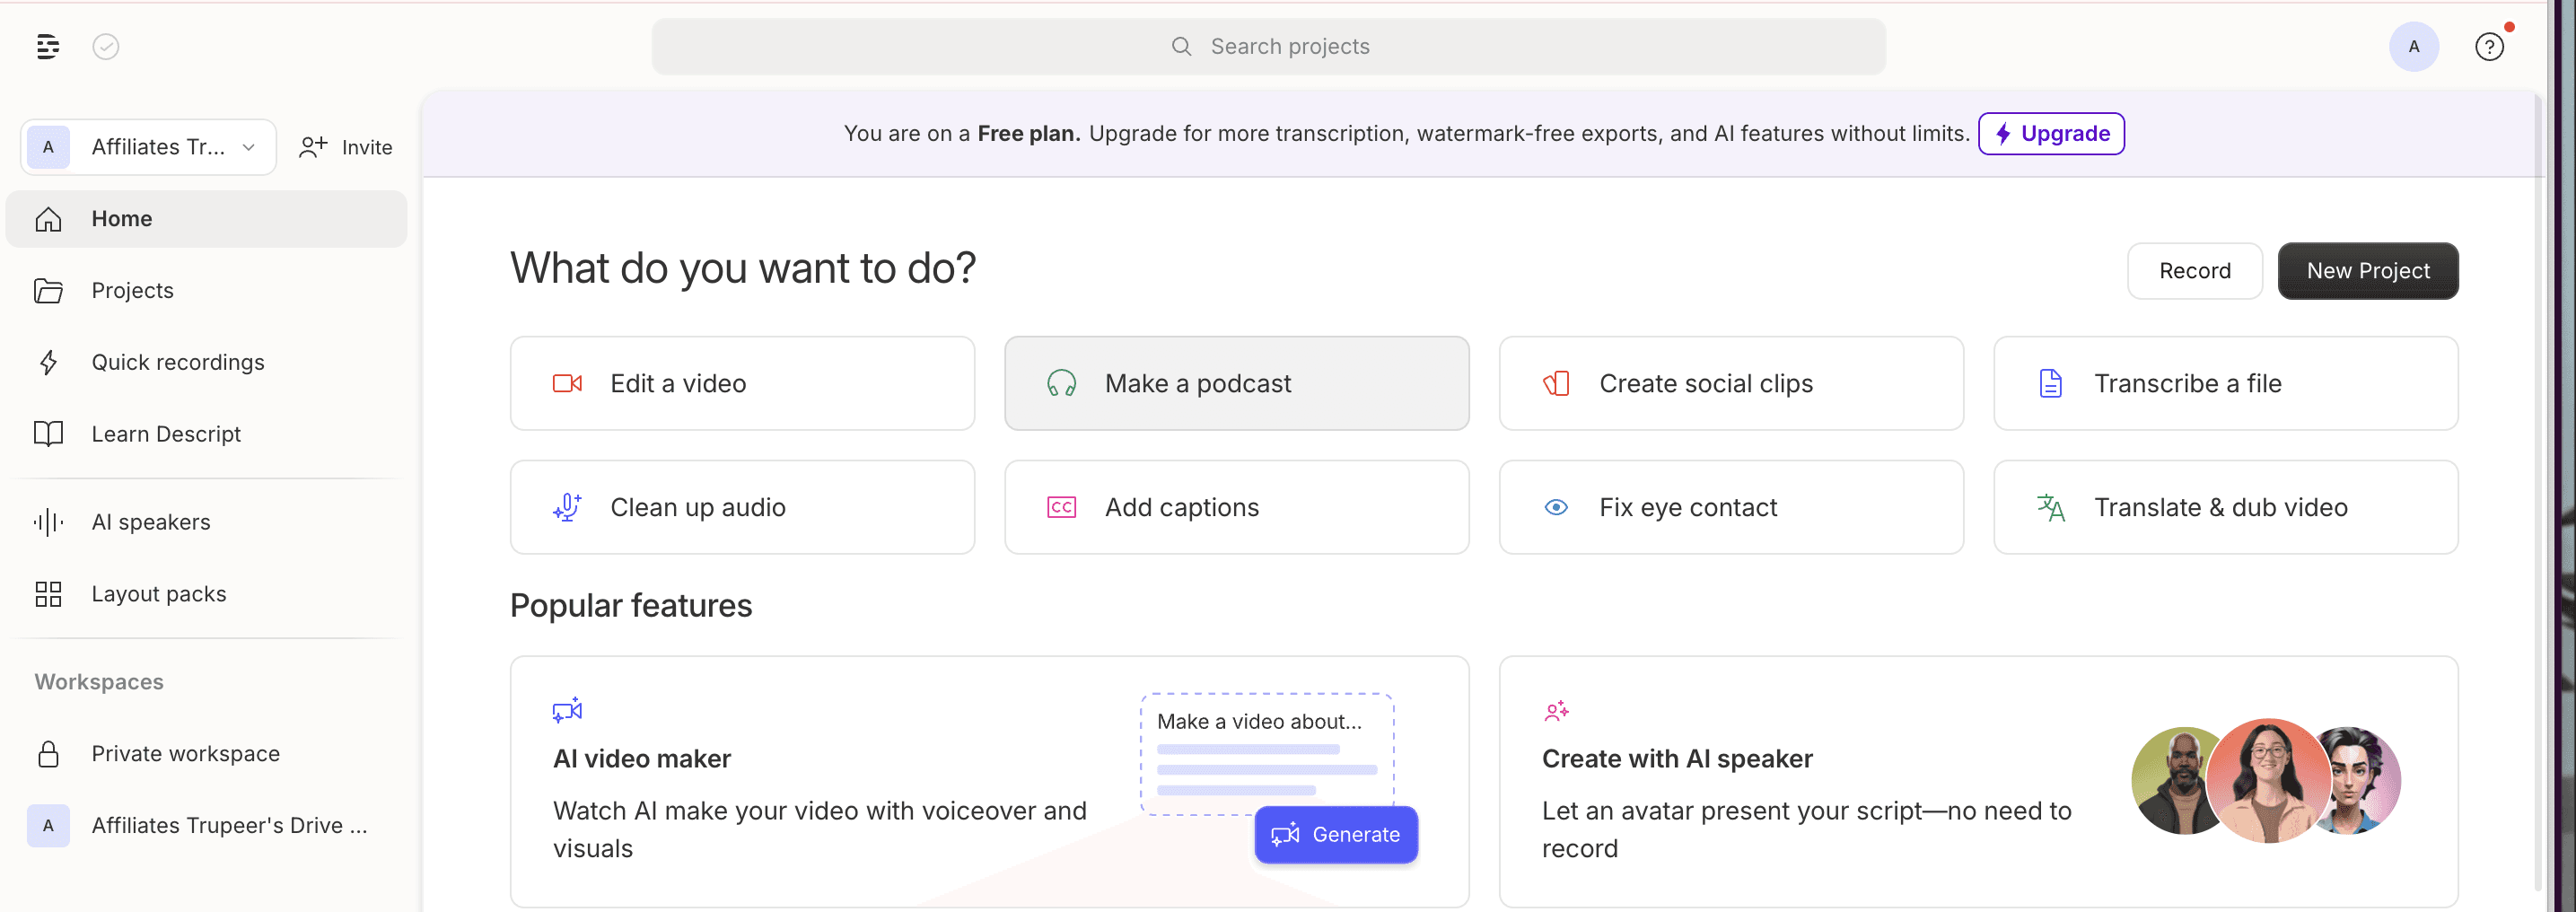2576x912 pixels.
Task: Click the Learn Descript book icon
Action: 48,433
